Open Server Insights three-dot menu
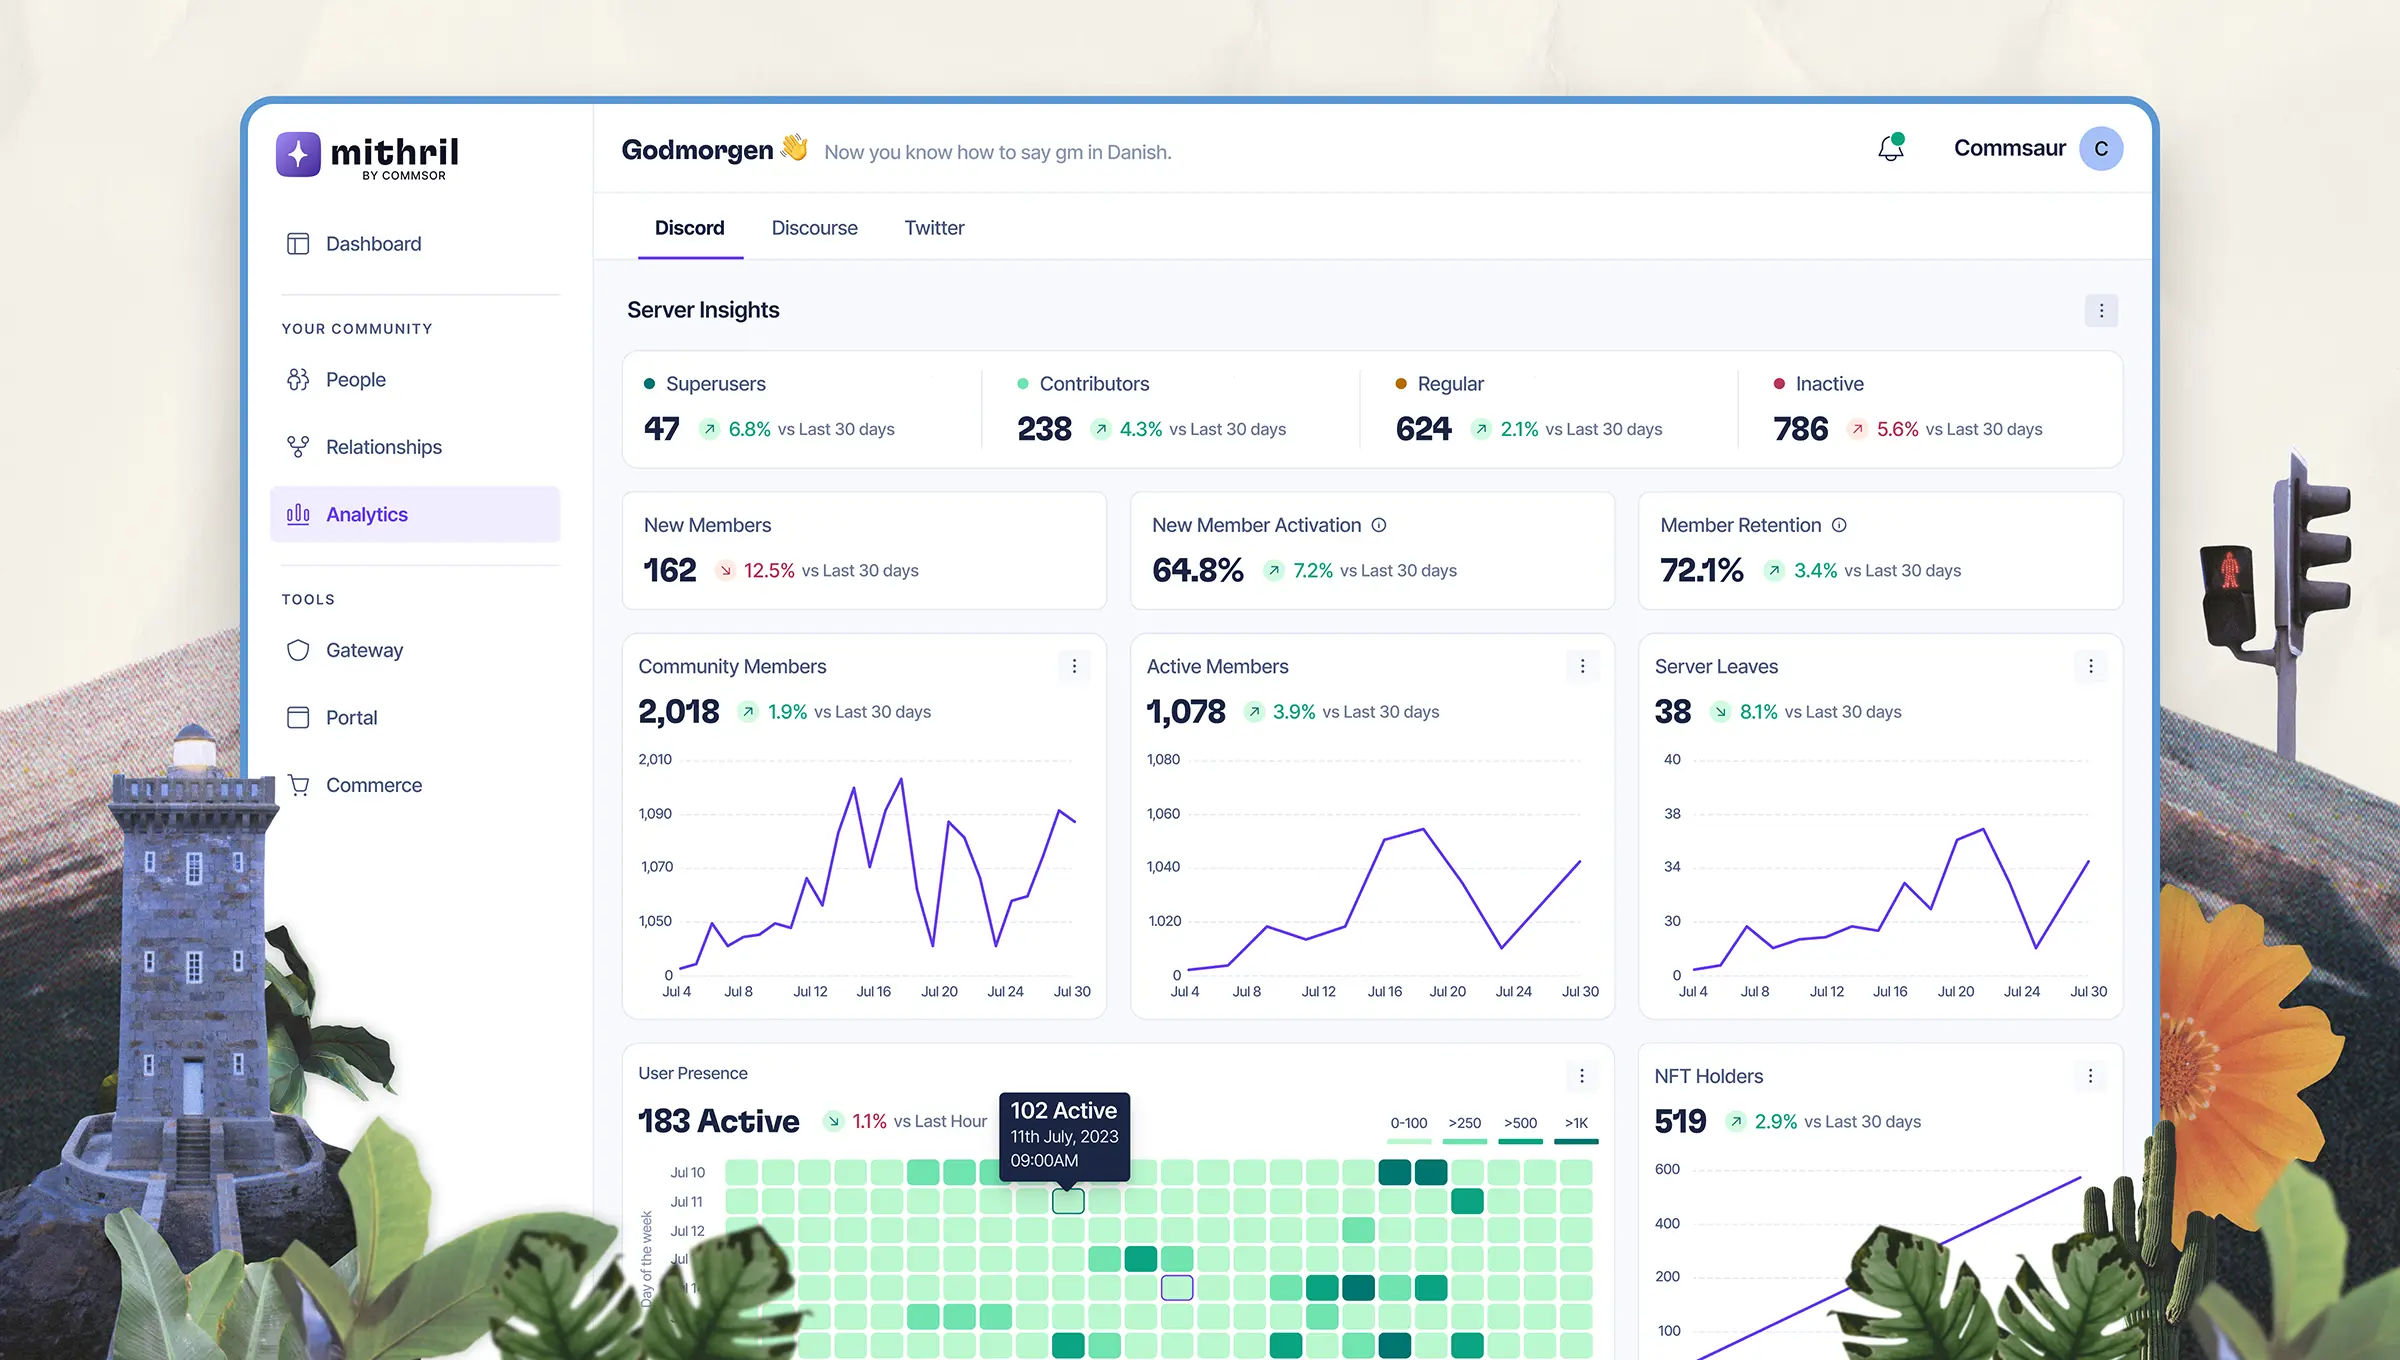The height and width of the screenshot is (1360, 2400). point(2101,311)
